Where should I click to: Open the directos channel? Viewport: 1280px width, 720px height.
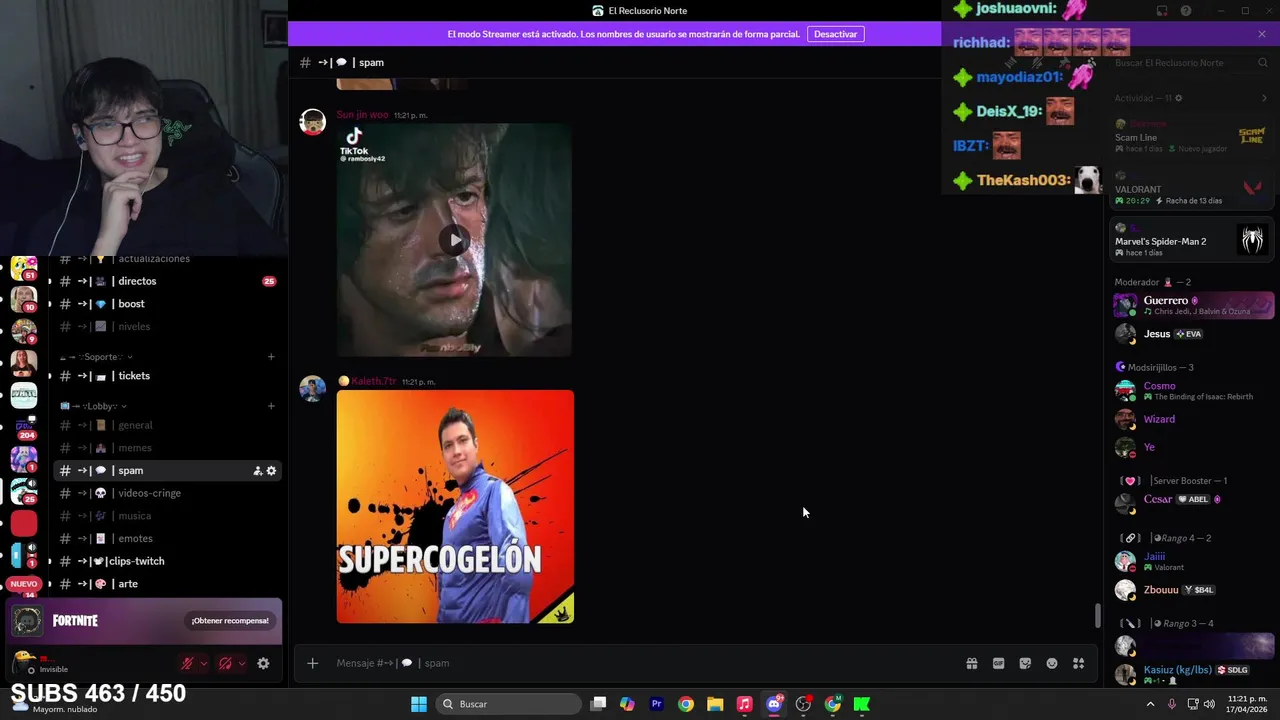[x=167, y=281]
